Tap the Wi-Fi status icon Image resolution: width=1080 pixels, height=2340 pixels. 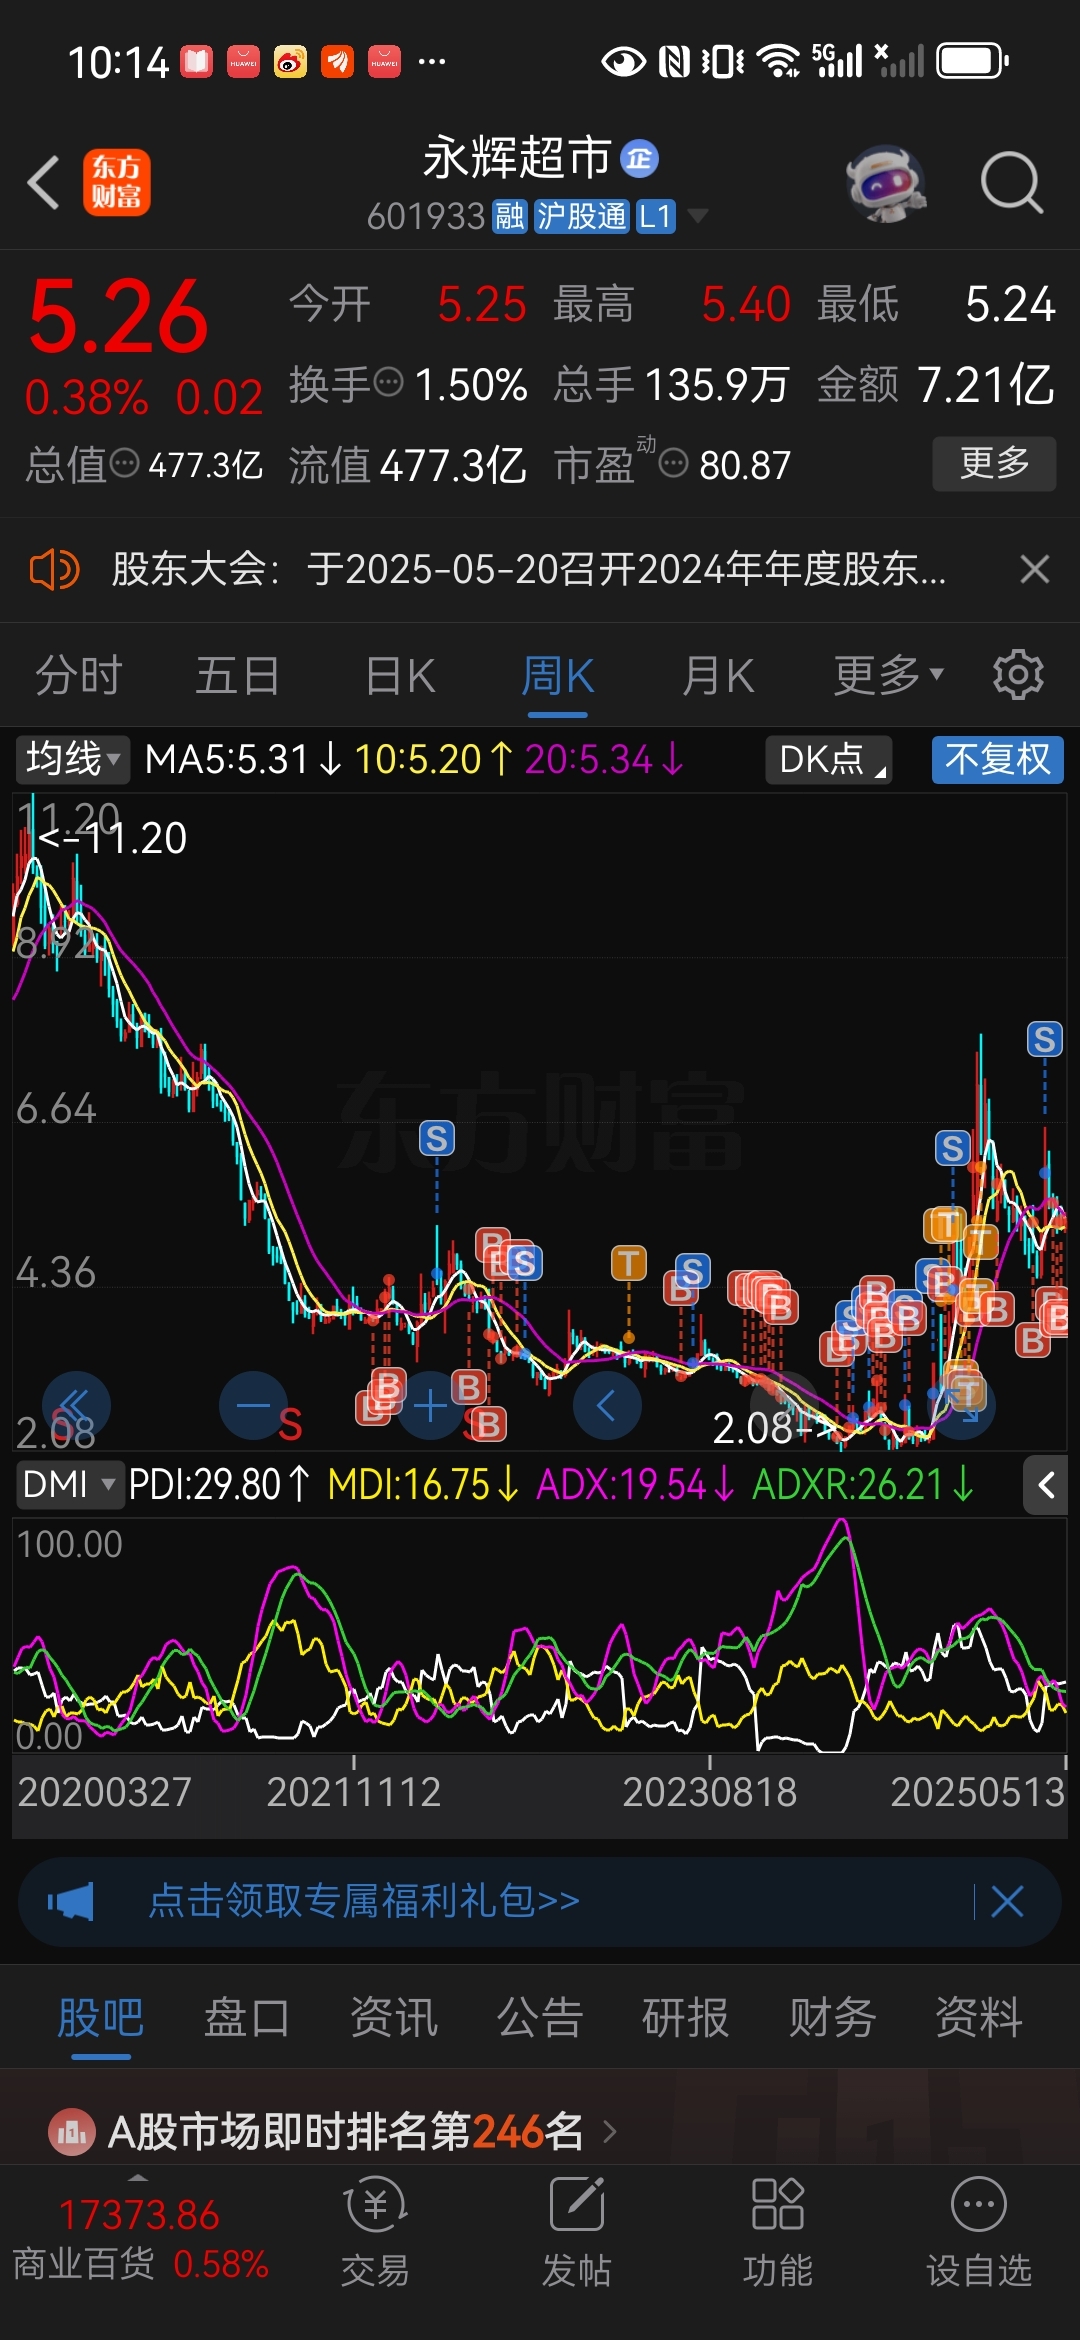[779, 62]
